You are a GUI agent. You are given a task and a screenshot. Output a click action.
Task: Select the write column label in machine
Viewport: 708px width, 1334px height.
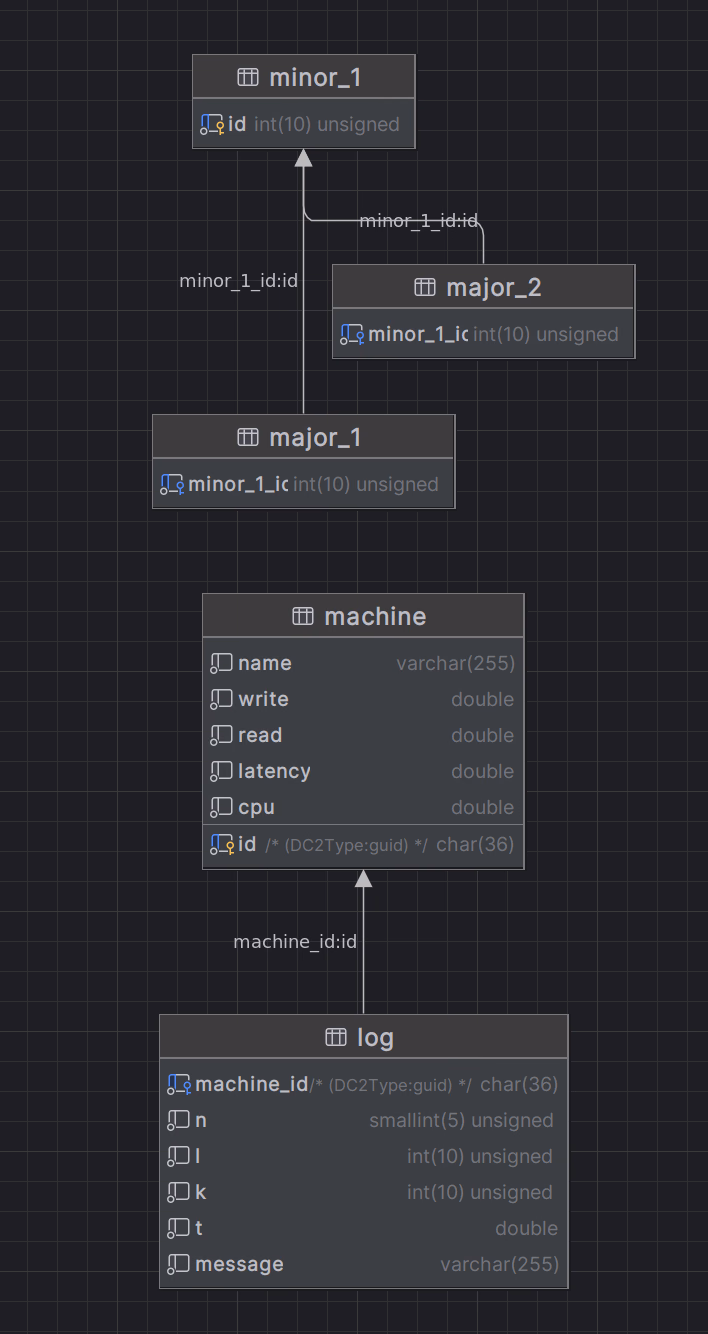263,699
